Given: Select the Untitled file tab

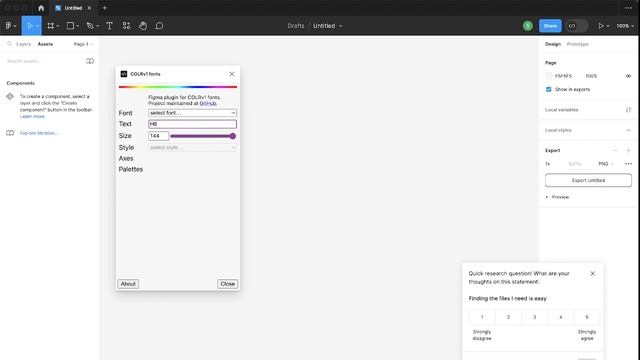Looking at the screenshot, I should pyautogui.click(x=73, y=8).
